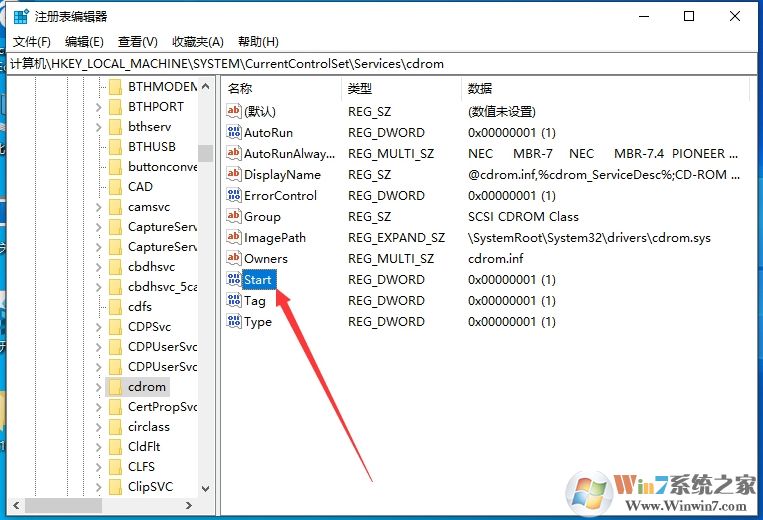Expand the BTHPORT tree node

pyautogui.click(x=99, y=107)
